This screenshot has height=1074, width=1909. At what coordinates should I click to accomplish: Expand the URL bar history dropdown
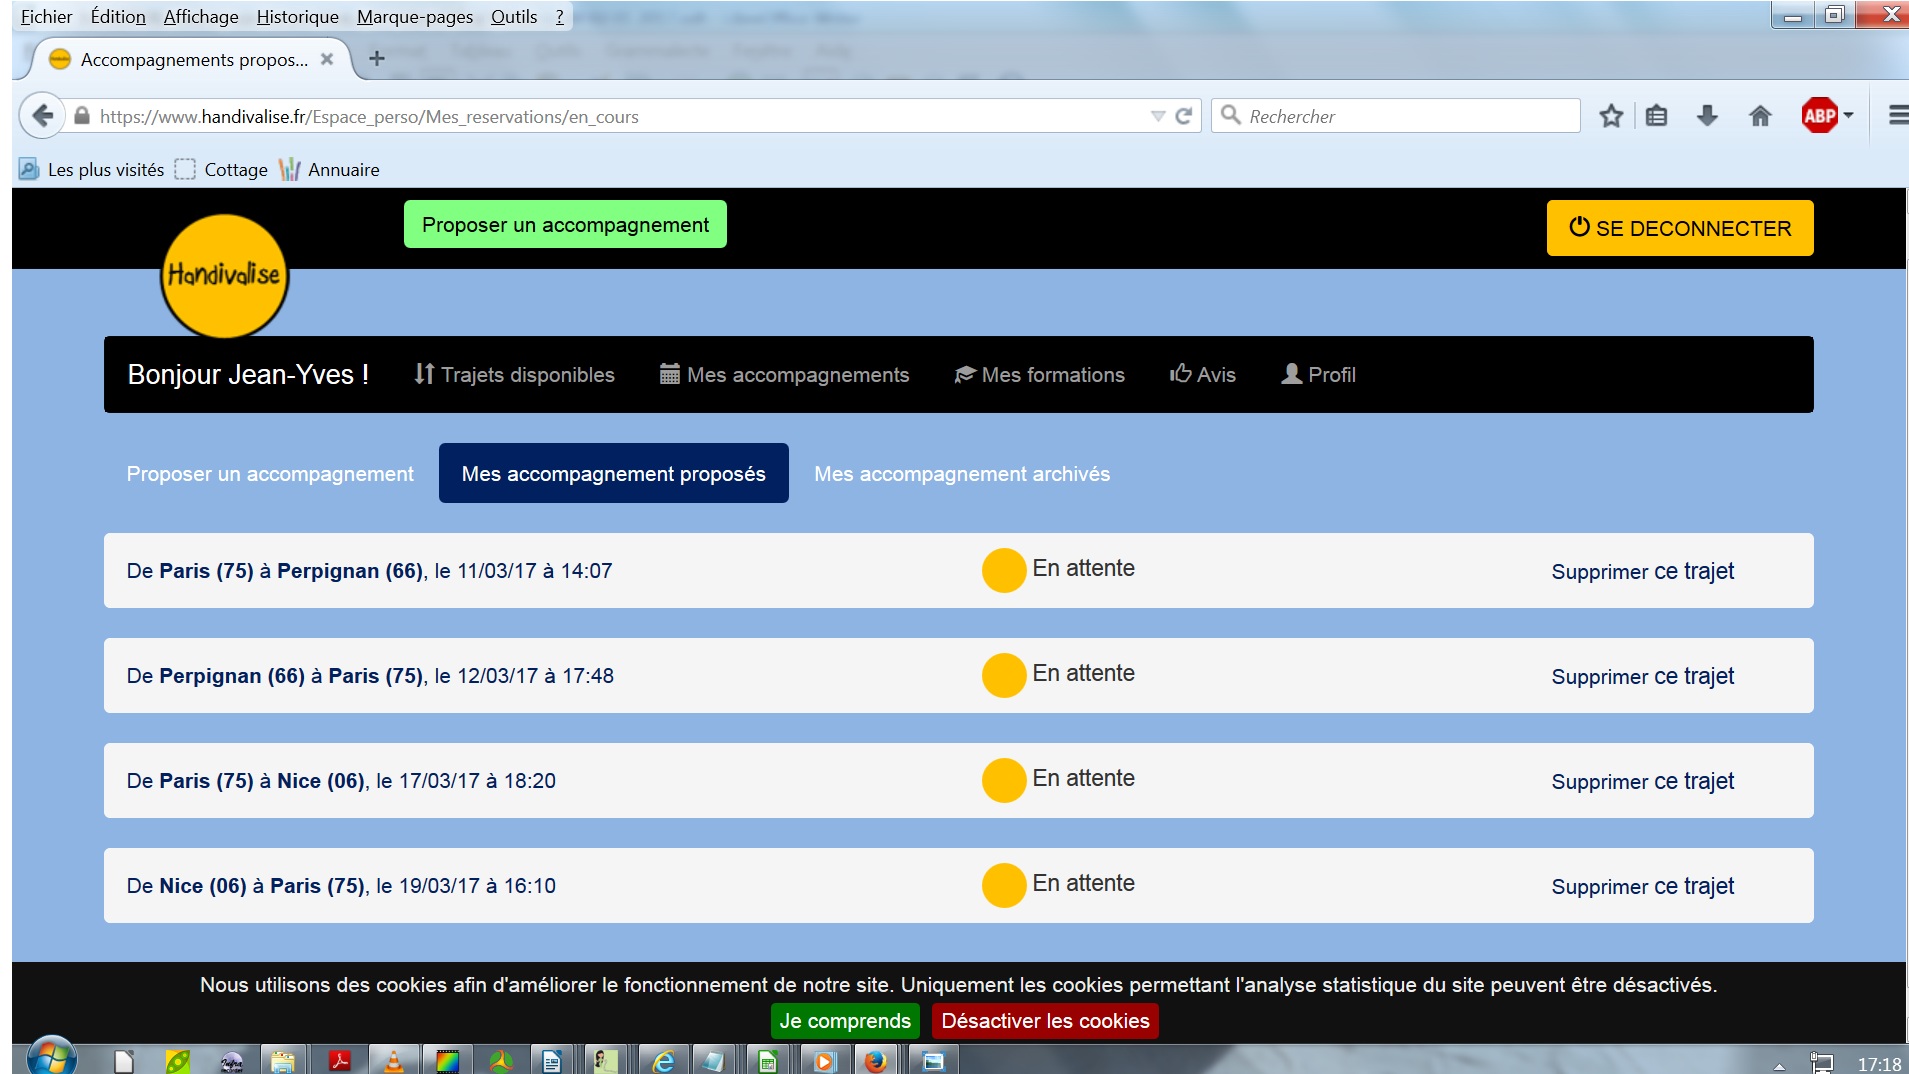coord(1158,116)
